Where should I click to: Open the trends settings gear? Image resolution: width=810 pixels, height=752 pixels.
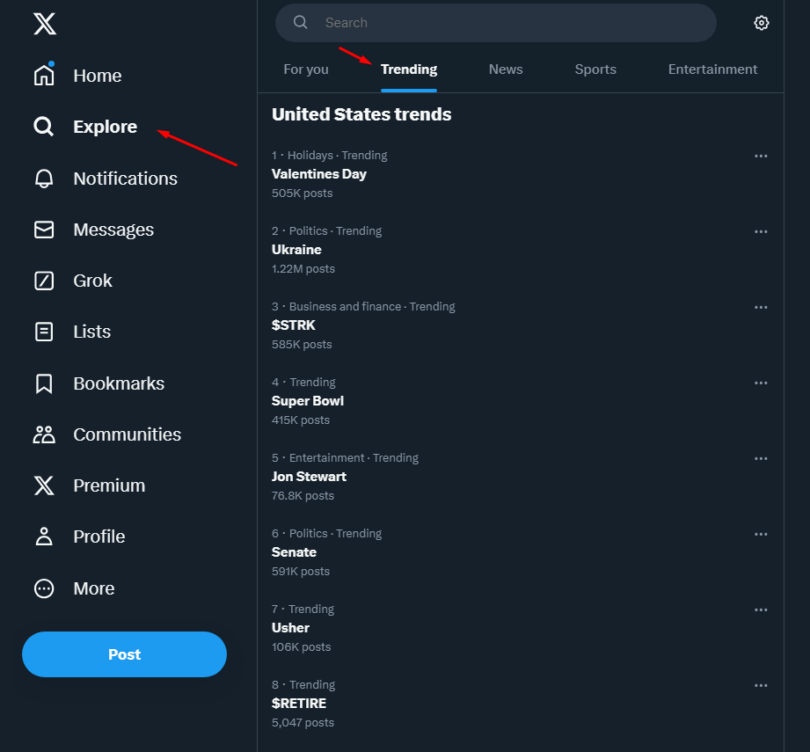point(761,22)
